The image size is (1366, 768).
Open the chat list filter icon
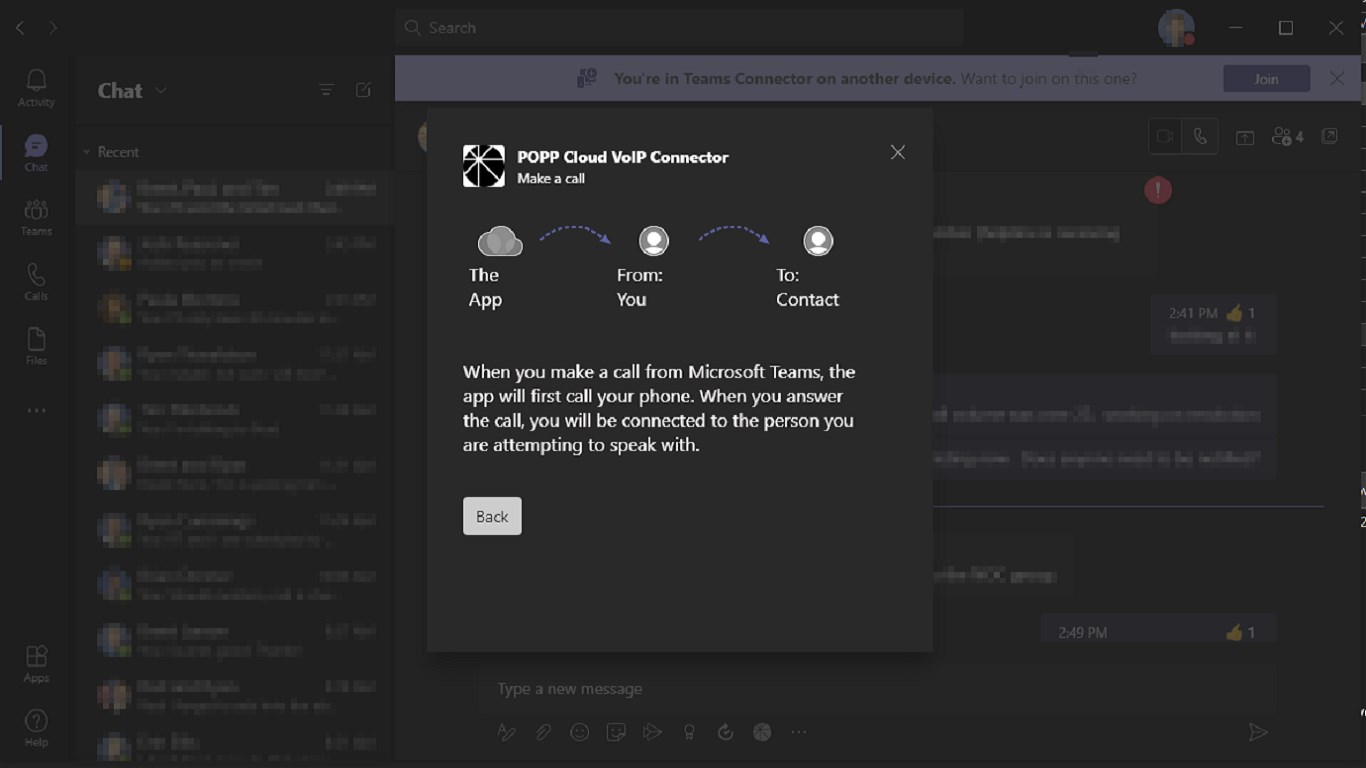pyautogui.click(x=326, y=90)
